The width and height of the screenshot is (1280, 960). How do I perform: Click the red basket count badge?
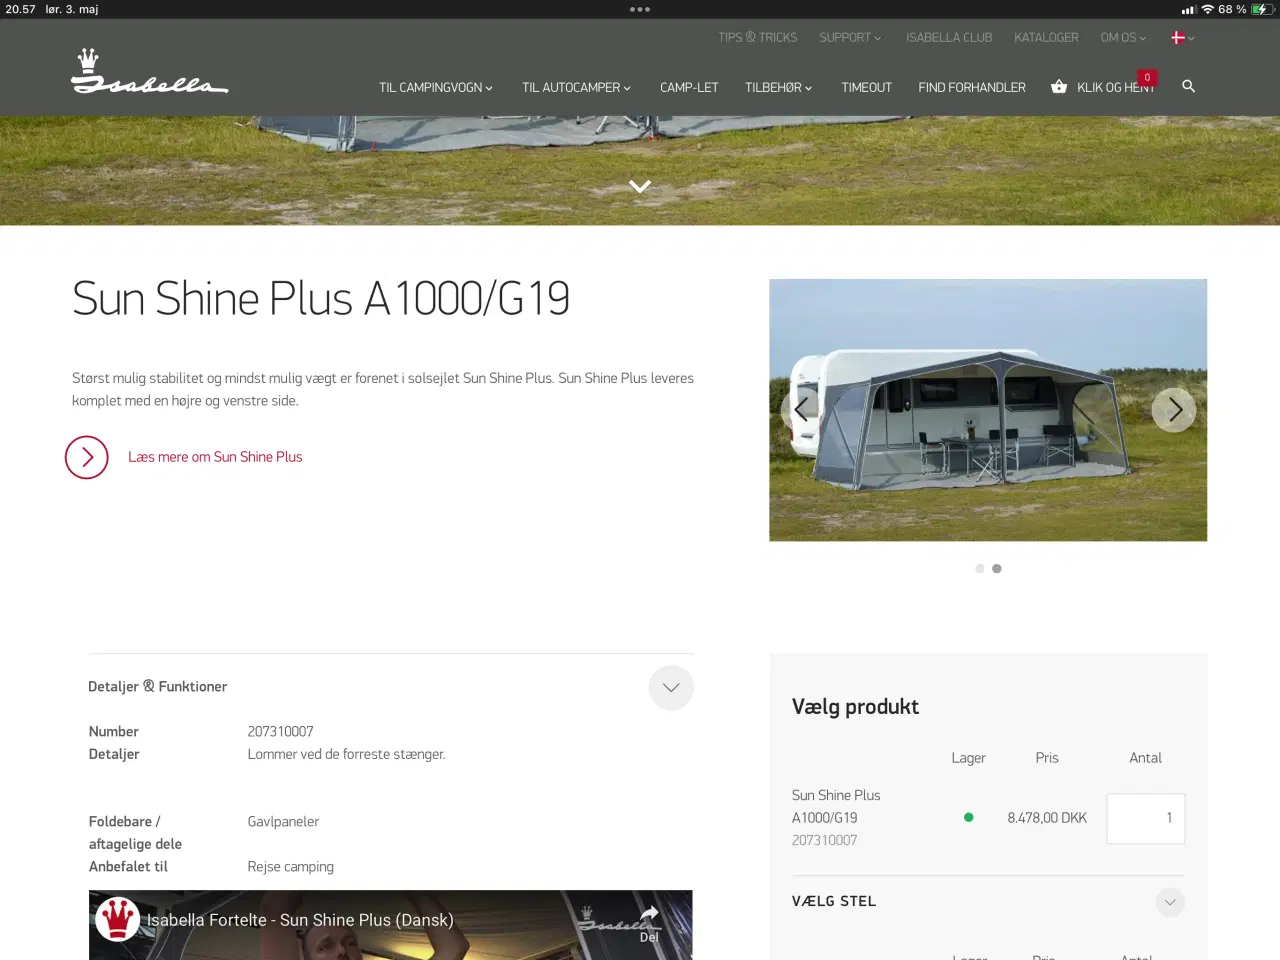(1147, 77)
